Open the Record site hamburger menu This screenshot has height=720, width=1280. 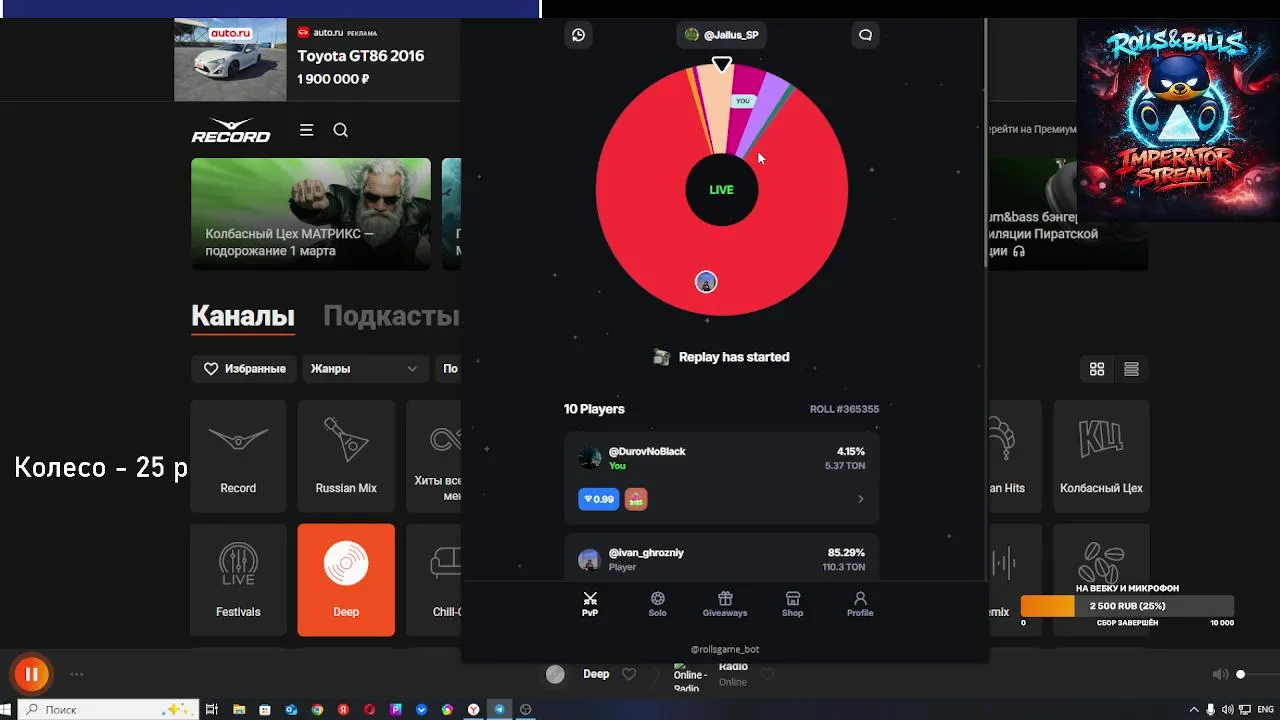306,130
